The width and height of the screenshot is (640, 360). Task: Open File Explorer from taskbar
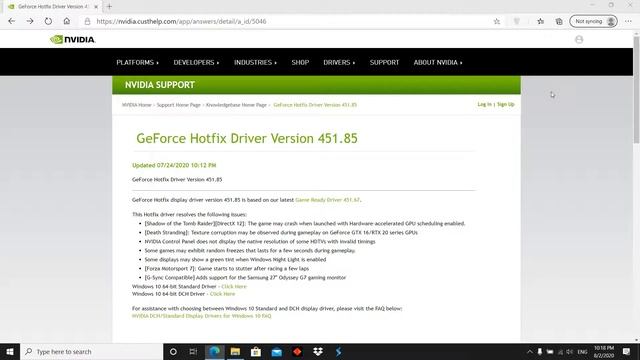[235, 351]
